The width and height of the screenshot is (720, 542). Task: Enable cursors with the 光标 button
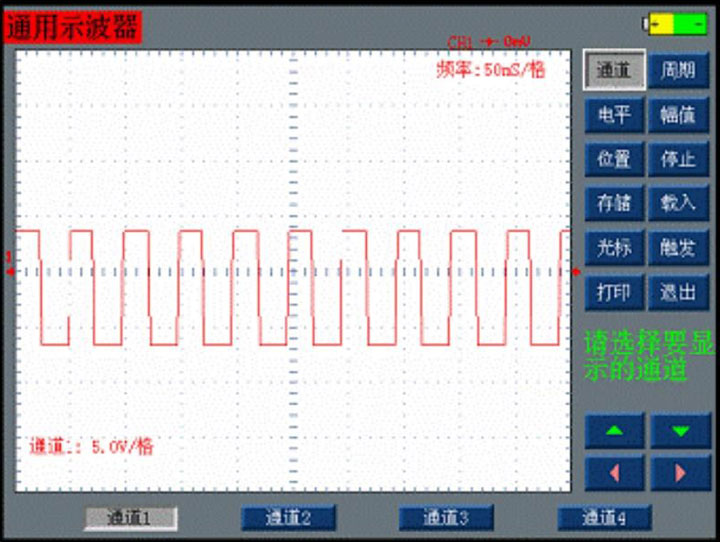coord(614,248)
